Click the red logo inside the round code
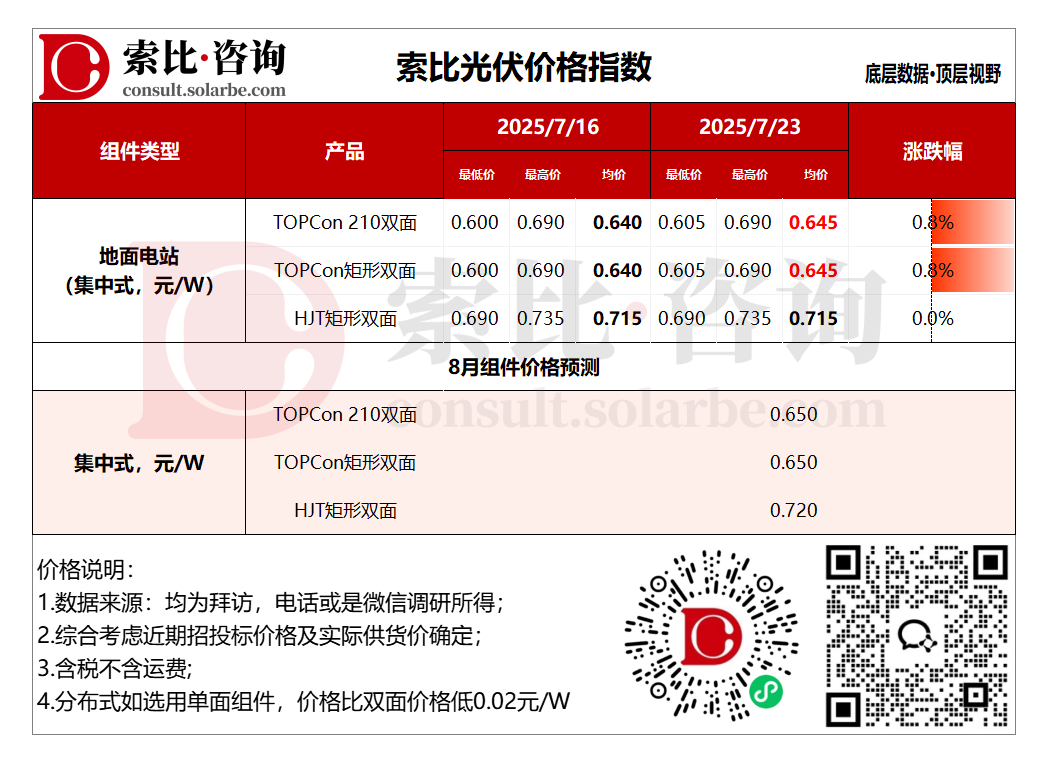Viewport: 1047px width, 763px height. 712,636
